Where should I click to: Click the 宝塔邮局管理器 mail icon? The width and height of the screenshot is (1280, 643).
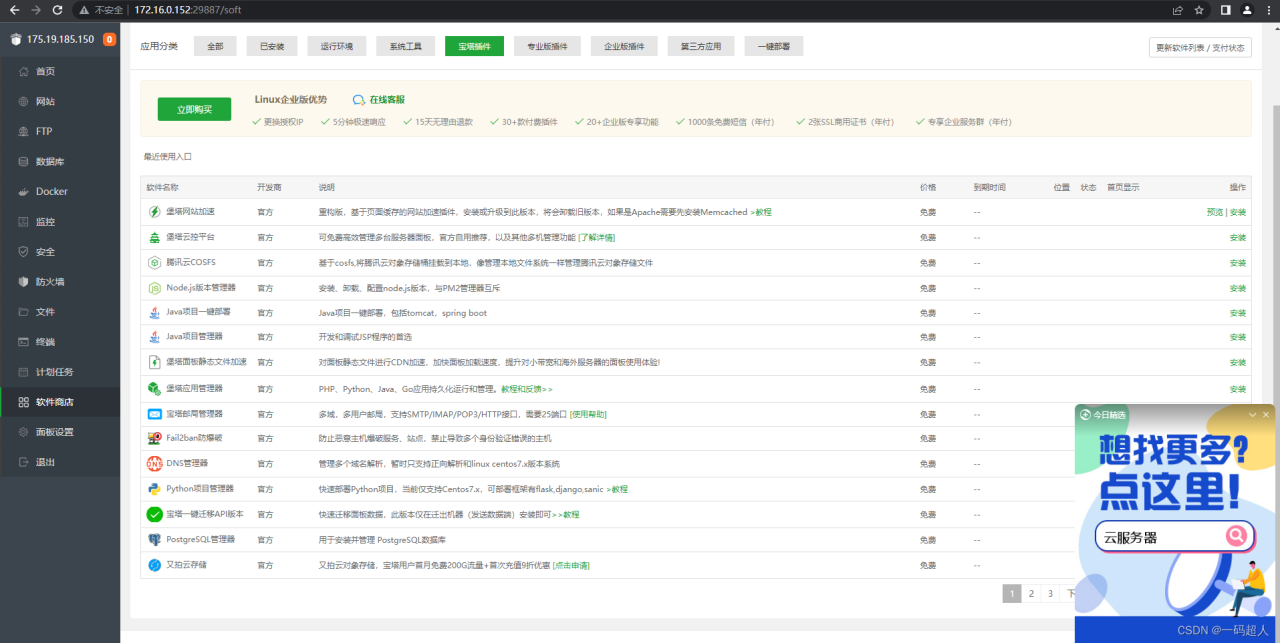(x=154, y=414)
